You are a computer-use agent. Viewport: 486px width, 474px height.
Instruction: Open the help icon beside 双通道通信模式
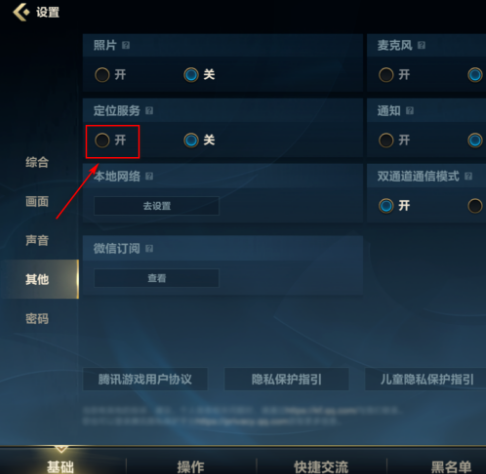click(x=468, y=176)
